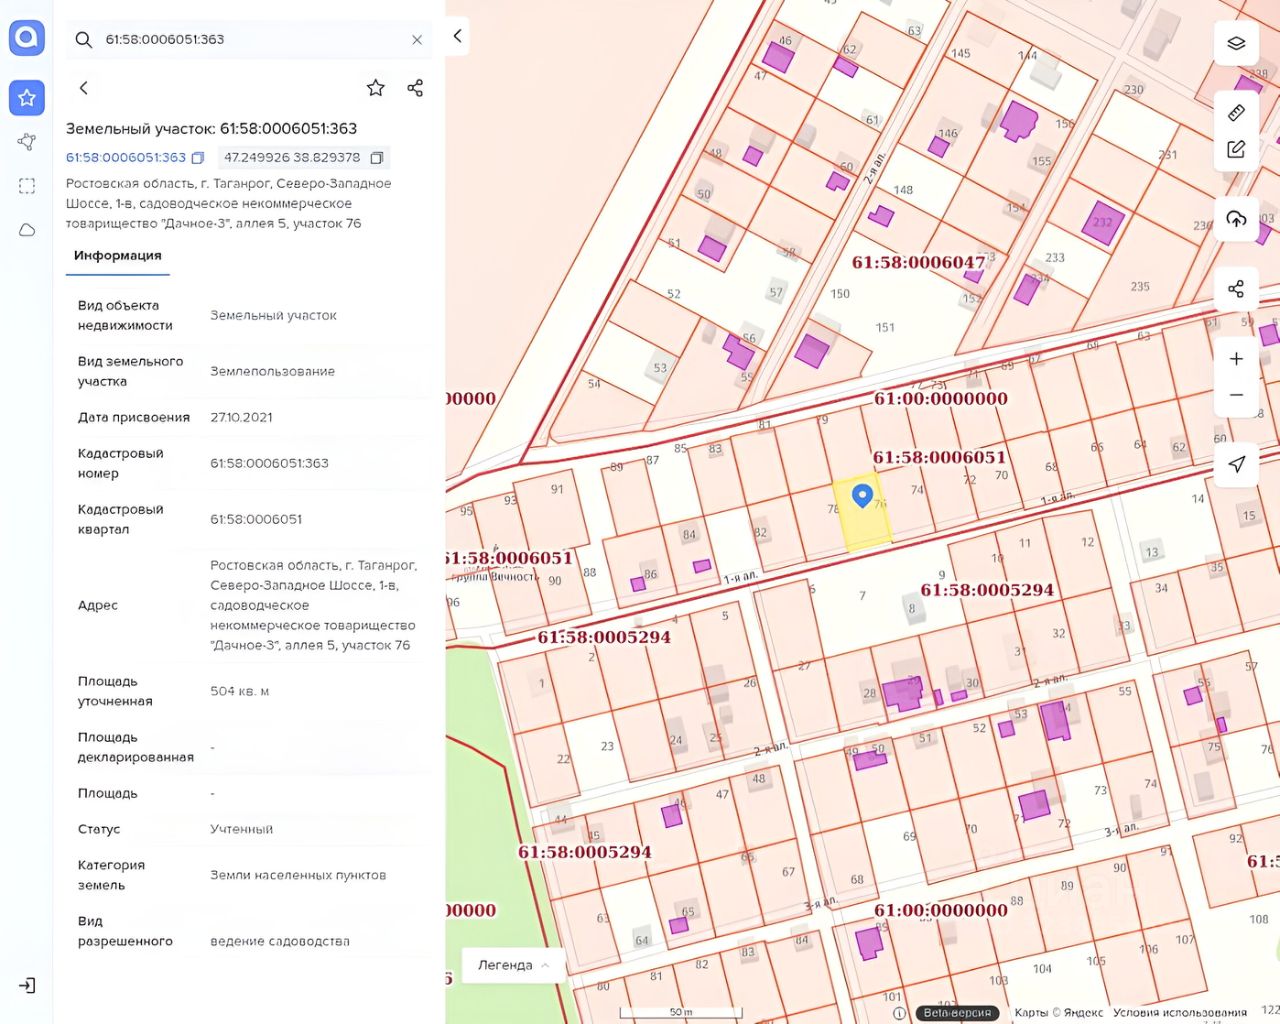The height and width of the screenshot is (1024, 1280).
Task: Select the ruler measurement tool
Action: point(1236,112)
